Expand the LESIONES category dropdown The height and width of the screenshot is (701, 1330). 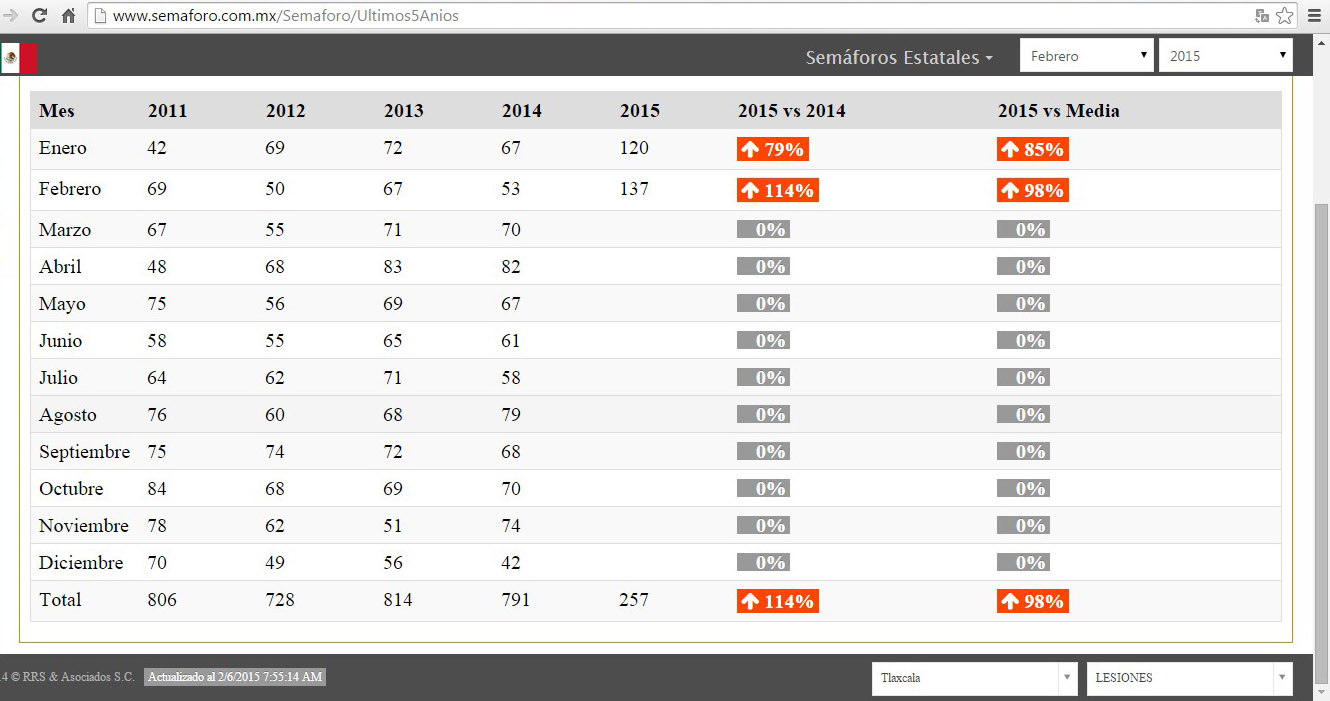1189,678
